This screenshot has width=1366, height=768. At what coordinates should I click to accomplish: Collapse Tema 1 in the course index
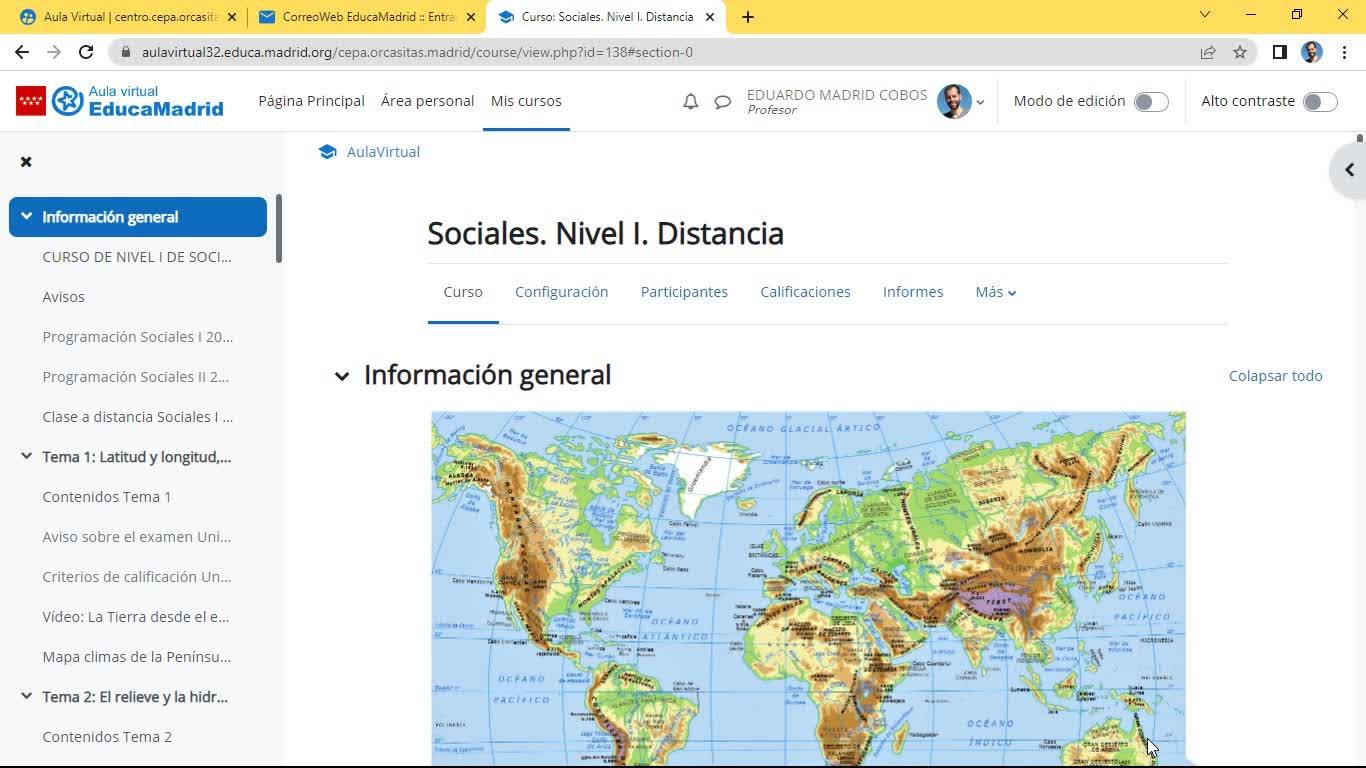point(26,456)
